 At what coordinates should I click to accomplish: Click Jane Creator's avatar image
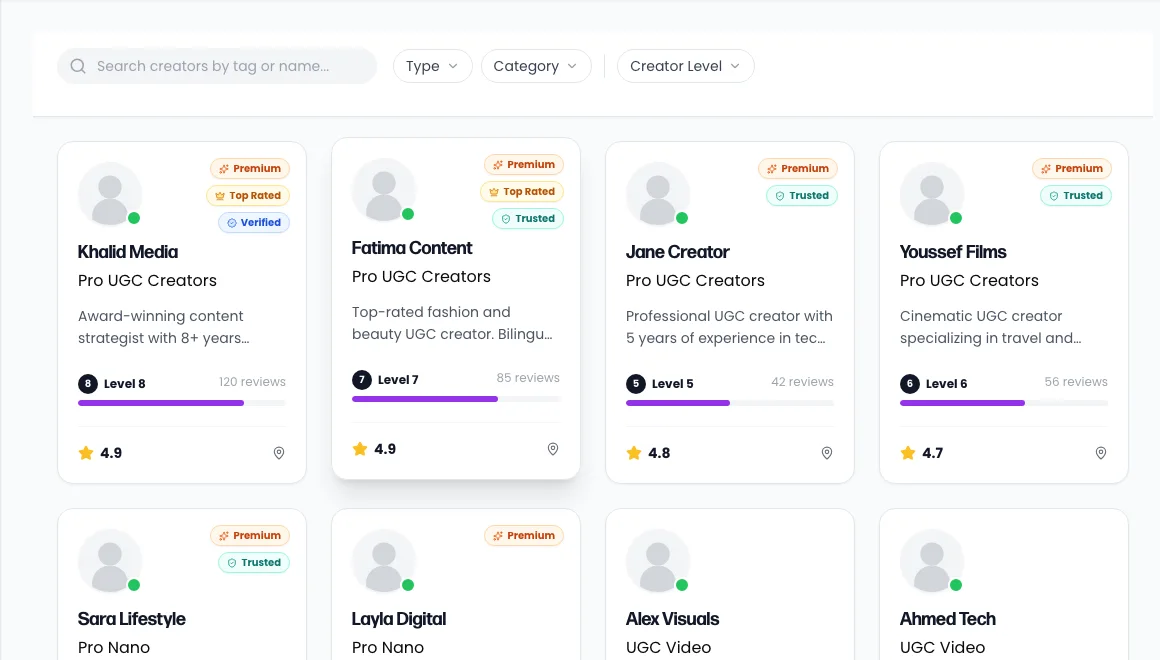tap(658, 194)
